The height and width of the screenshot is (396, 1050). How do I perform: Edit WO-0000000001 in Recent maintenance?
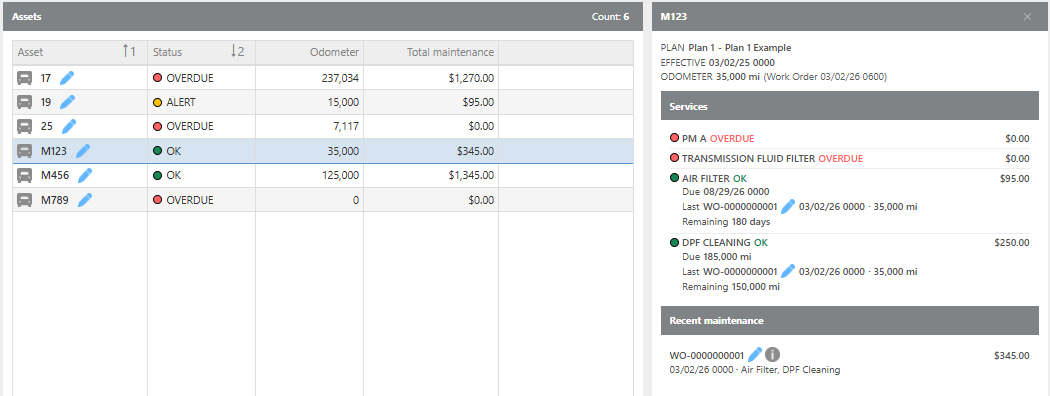pos(755,355)
